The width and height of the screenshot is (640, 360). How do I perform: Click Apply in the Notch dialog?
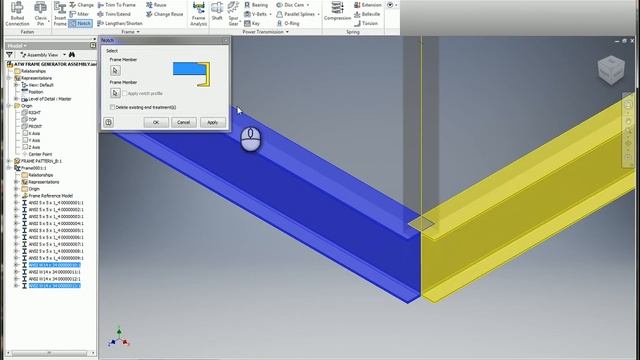coord(213,122)
